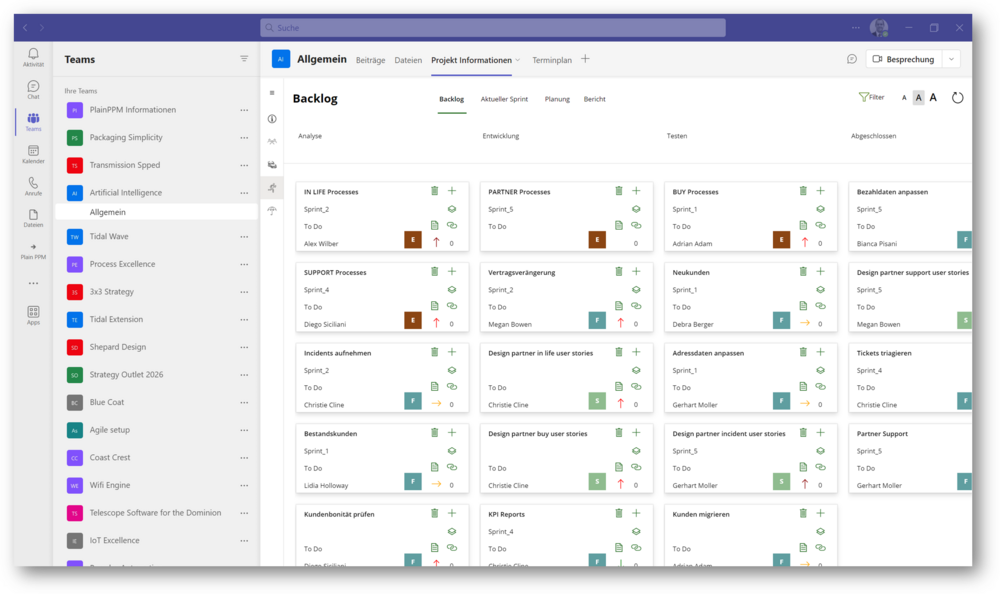The image size is (1000, 594).
Task: Switch to the Aktueller Sprint tab
Action: 504,99
